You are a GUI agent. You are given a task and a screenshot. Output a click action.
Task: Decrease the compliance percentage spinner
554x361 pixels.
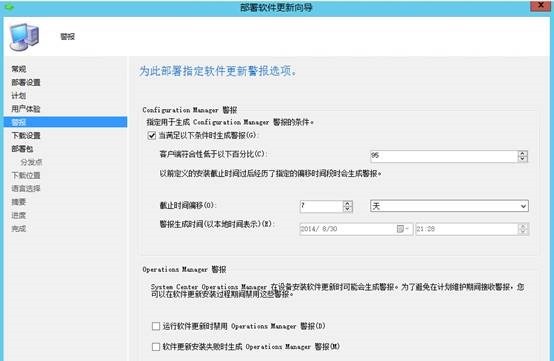pos(523,159)
